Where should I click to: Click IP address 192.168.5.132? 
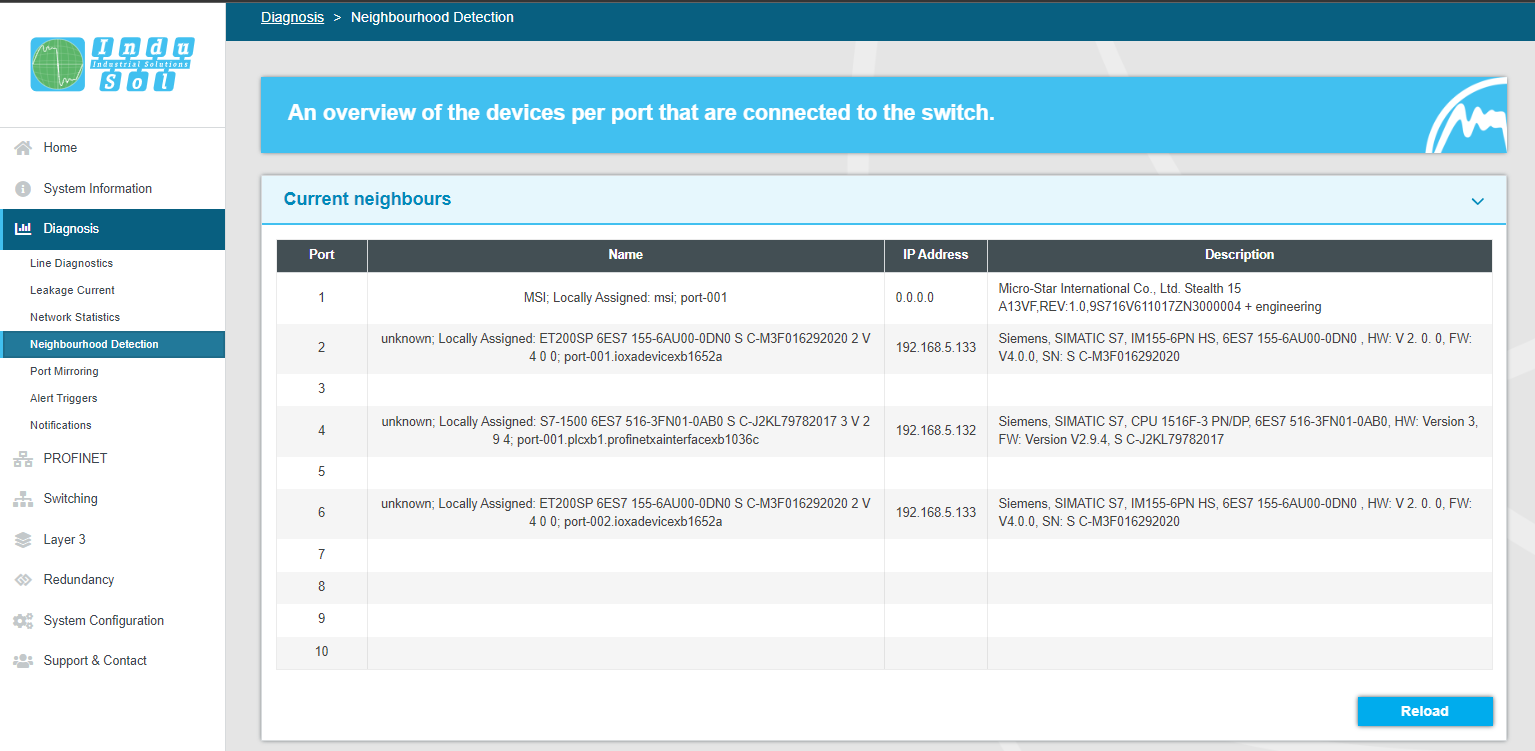[x=936, y=431]
